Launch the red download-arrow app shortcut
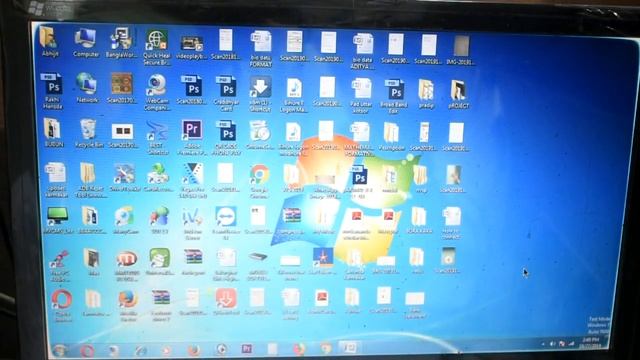The height and width of the screenshot is (360, 640). (226, 301)
